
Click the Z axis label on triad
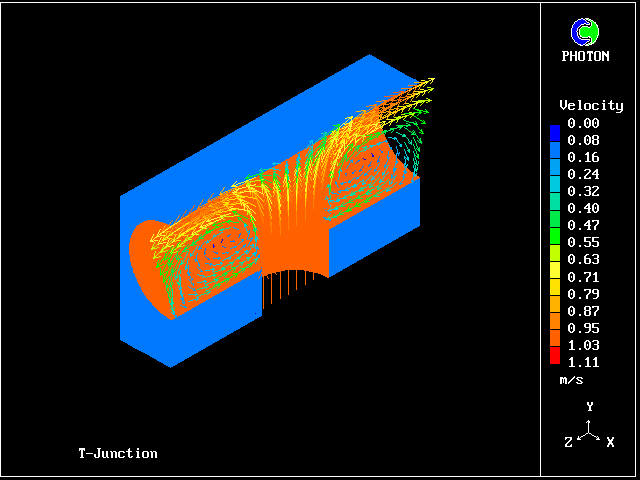569,441
